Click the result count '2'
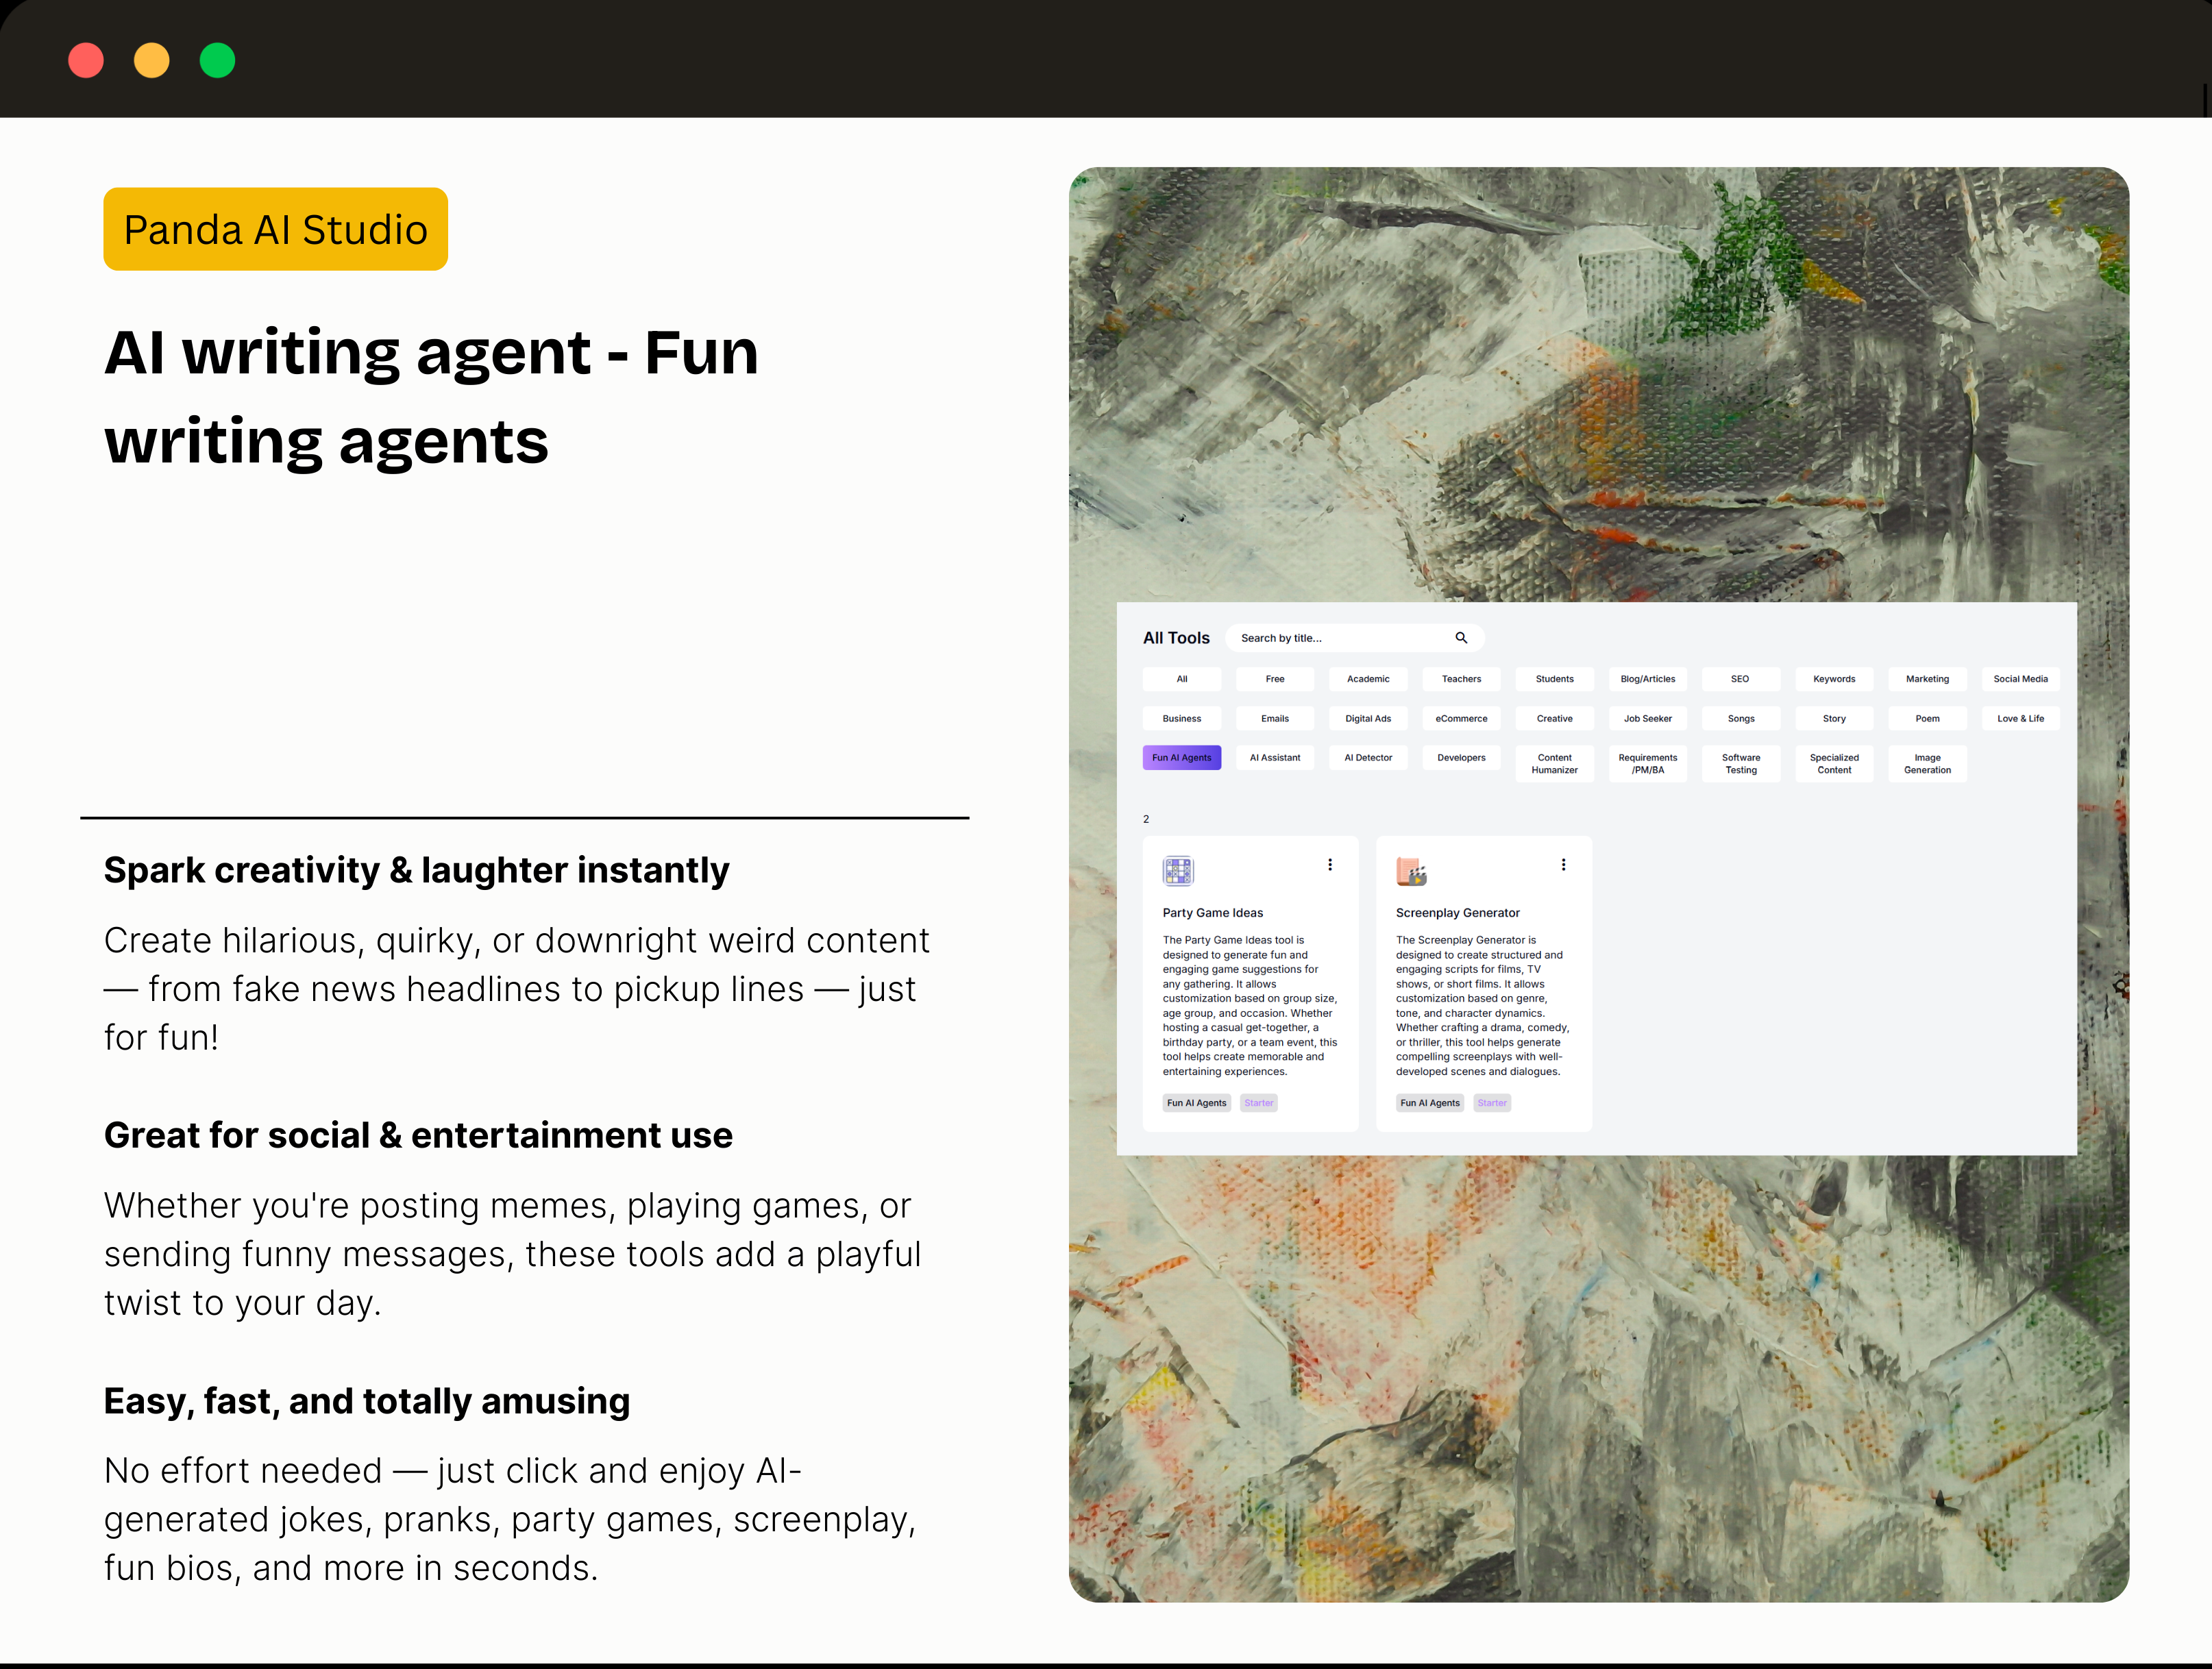2212x1669 pixels. [1146, 819]
